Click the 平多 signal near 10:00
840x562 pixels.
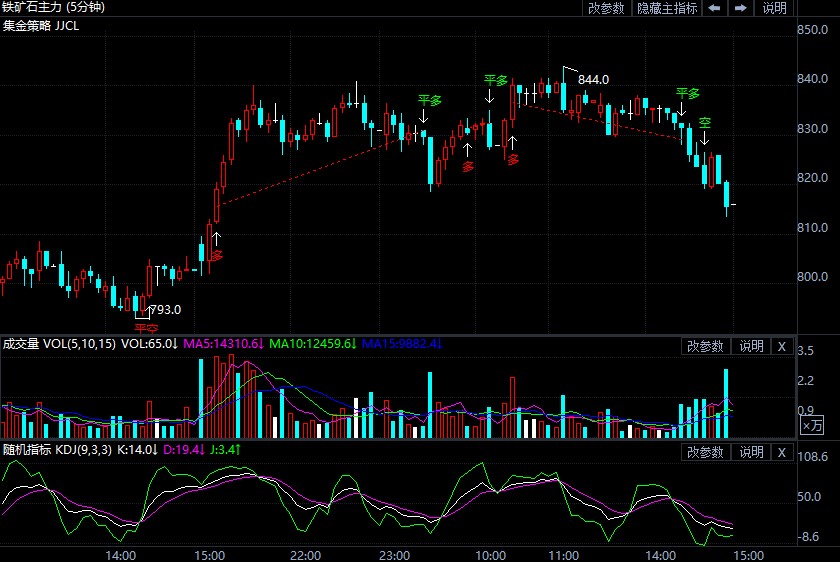496,80
